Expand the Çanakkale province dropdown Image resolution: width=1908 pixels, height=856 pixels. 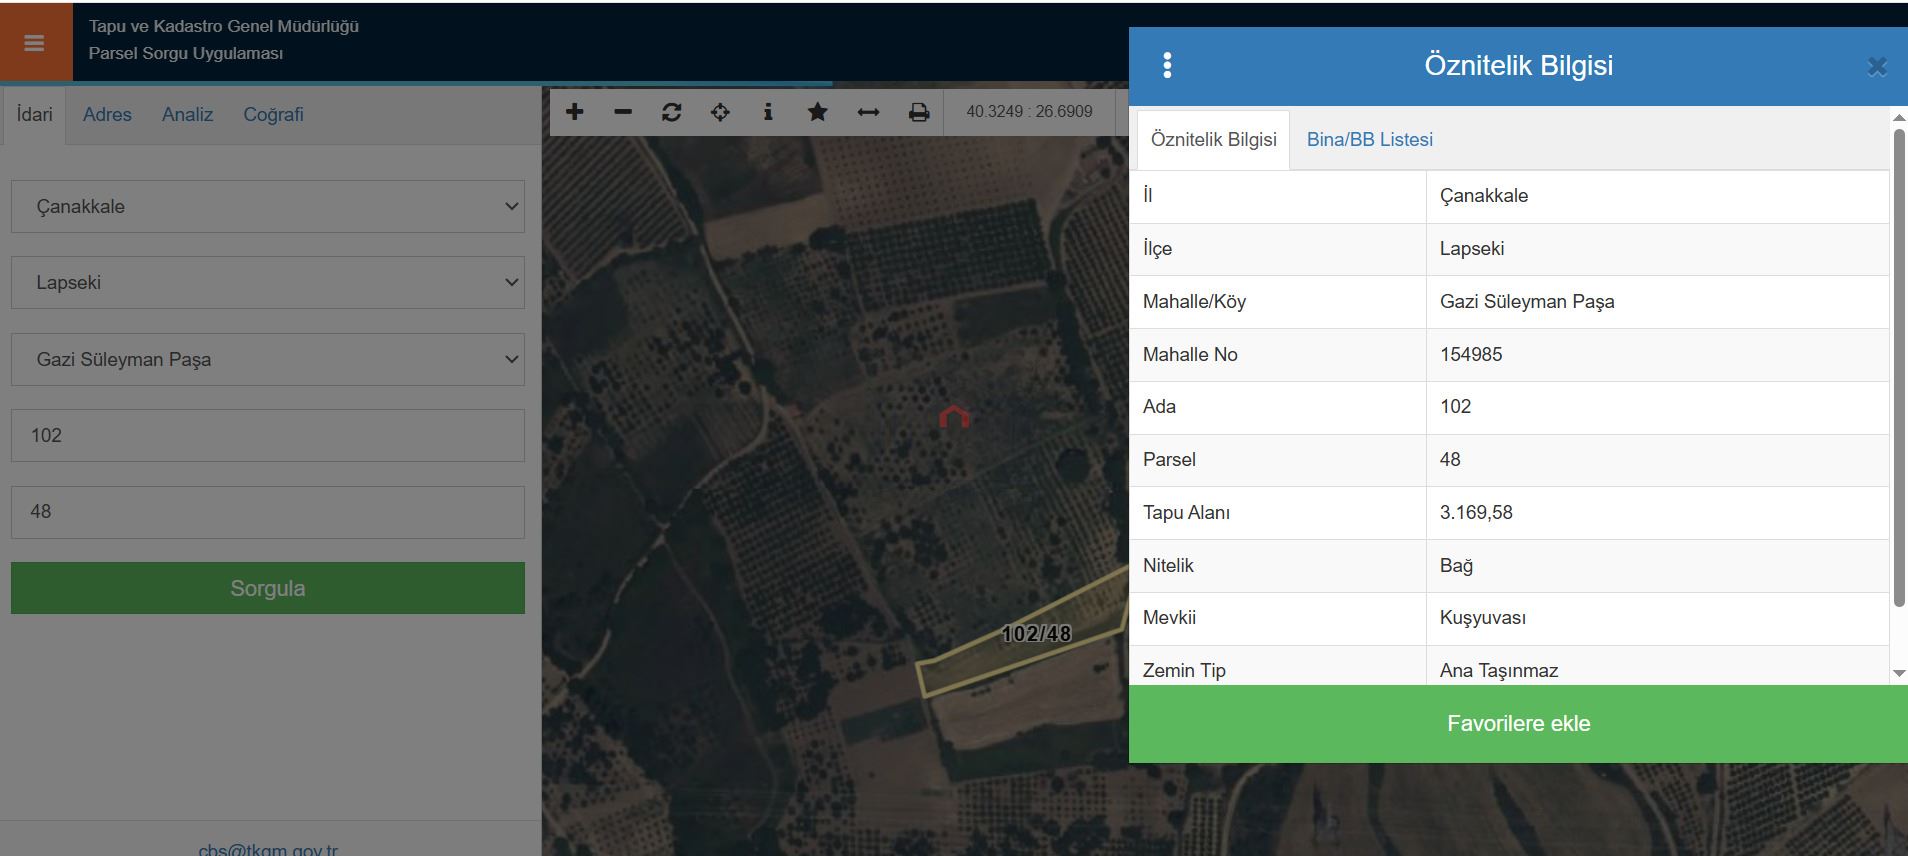tap(267, 207)
